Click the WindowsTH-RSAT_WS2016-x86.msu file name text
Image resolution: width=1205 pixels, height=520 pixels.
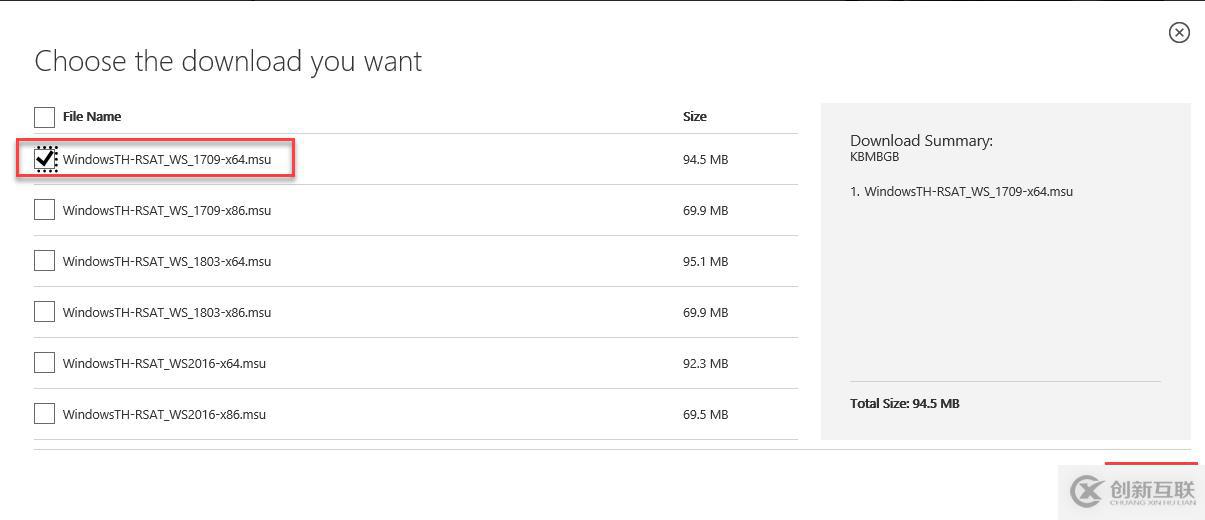coord(164,414)
